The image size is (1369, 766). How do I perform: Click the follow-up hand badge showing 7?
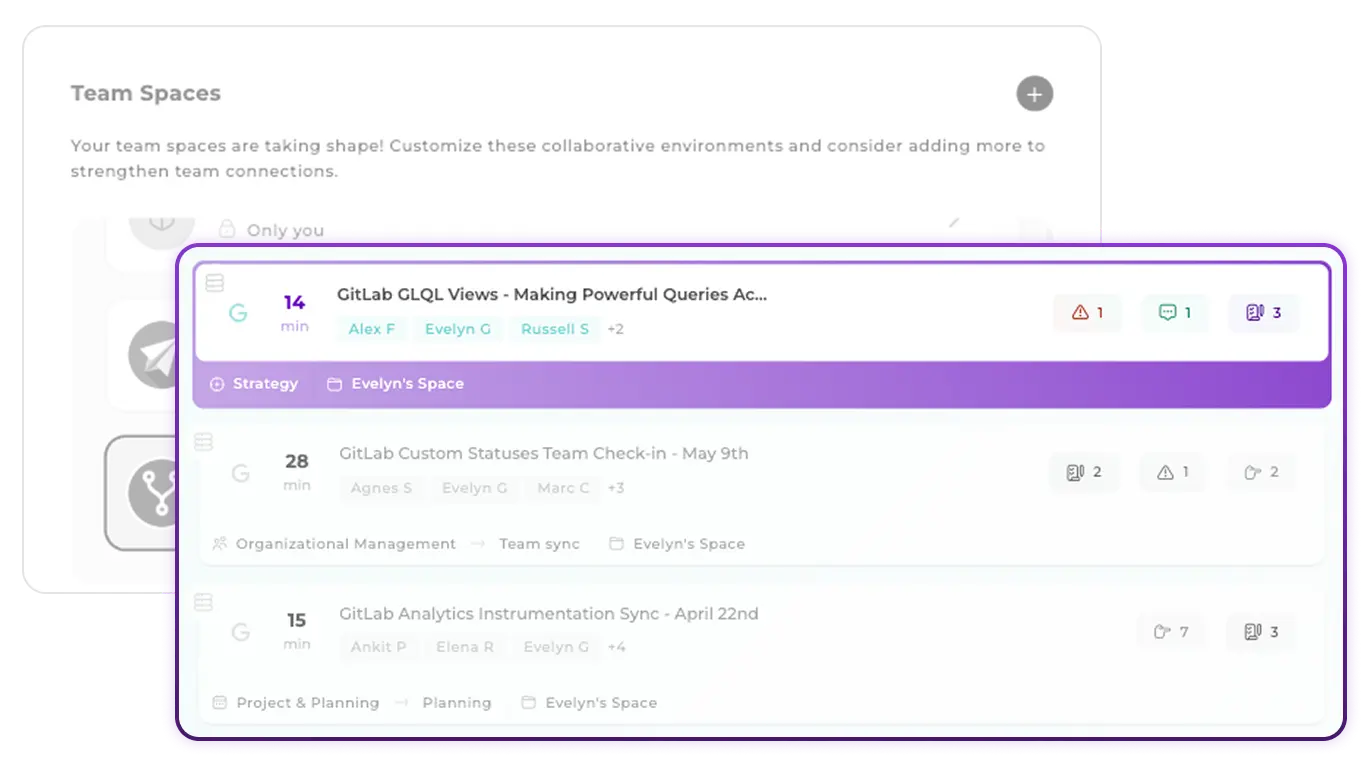1170,631
